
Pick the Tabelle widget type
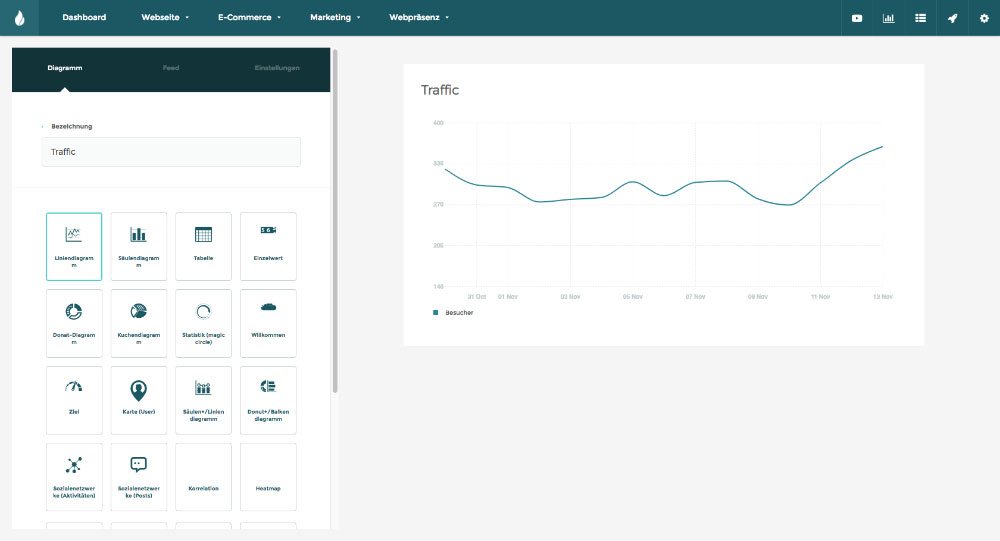click(203, 246)
